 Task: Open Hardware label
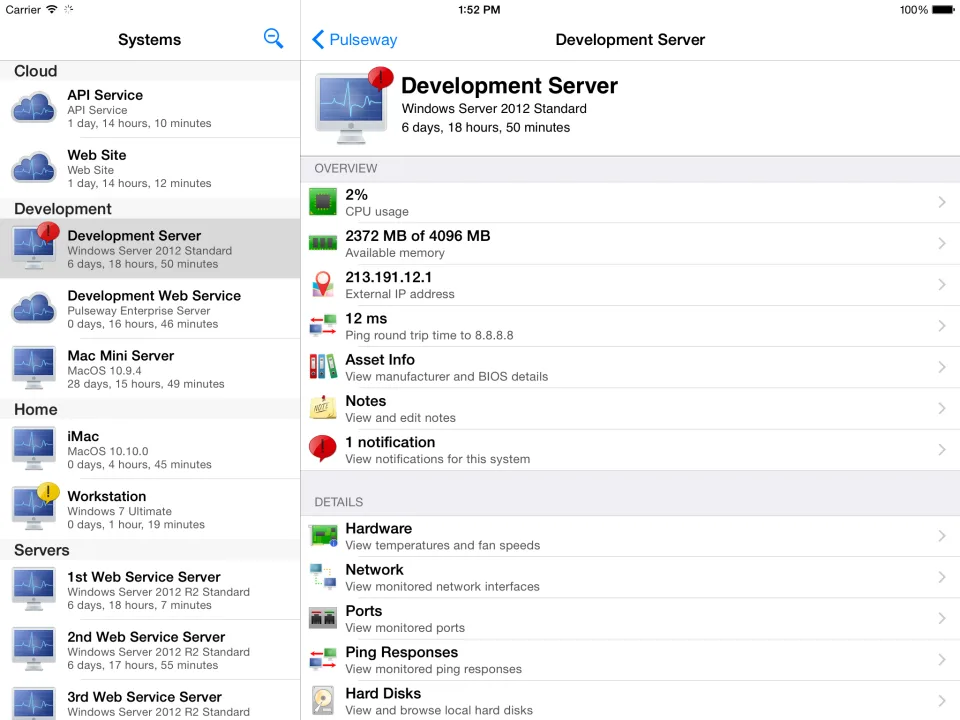(x=378, y=528)
